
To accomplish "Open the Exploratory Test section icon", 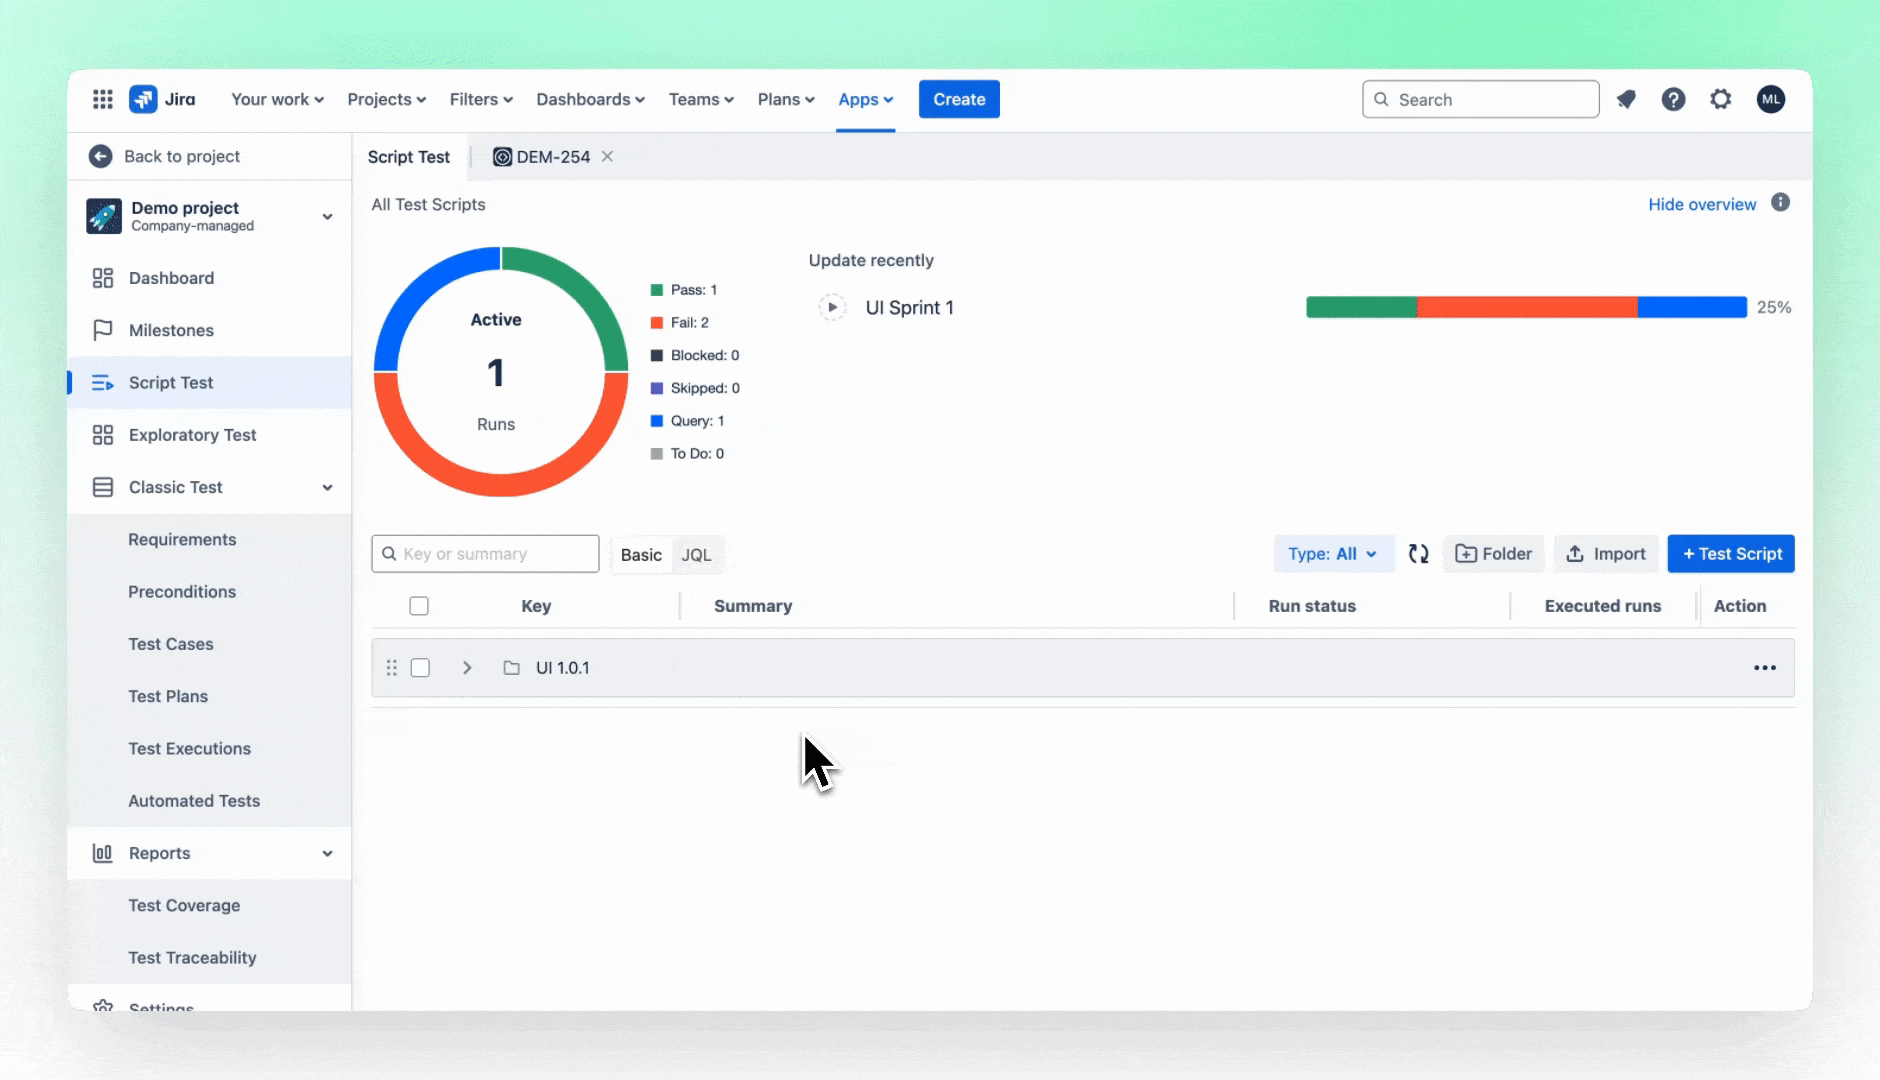I will pyautogui.click(x=103, y=434).
